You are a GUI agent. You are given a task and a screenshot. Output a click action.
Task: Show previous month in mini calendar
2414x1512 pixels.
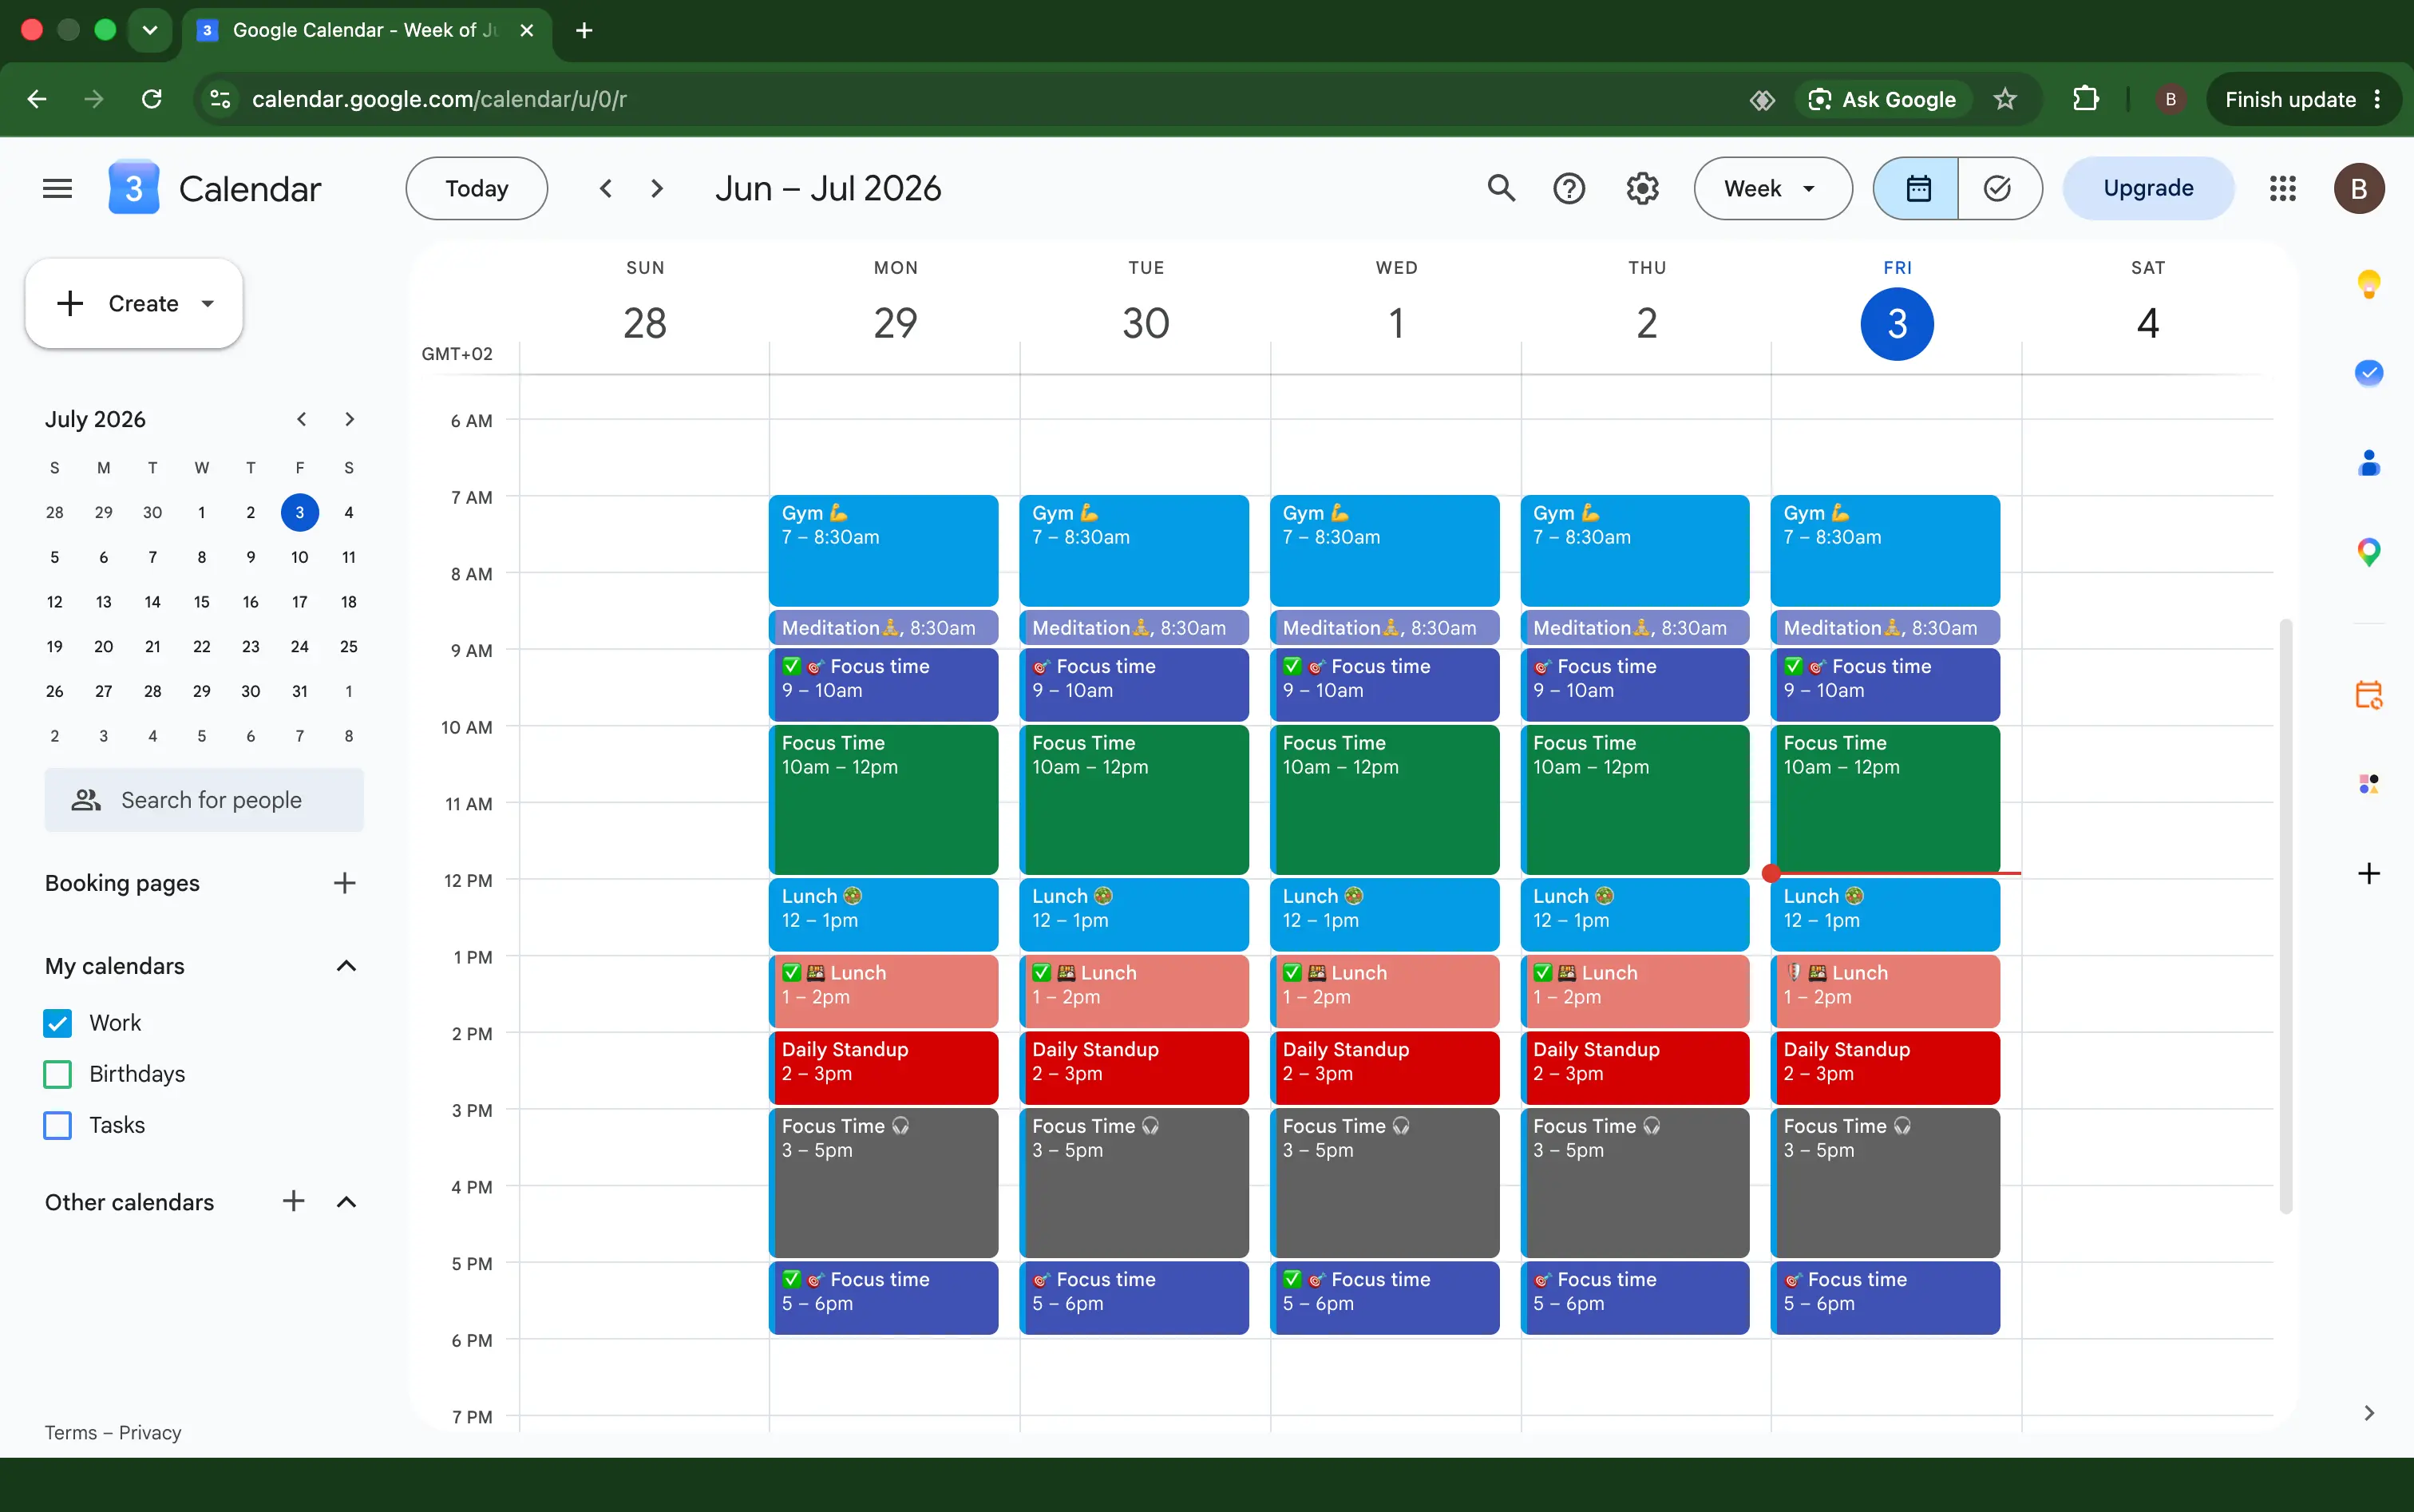click(301, 419)
